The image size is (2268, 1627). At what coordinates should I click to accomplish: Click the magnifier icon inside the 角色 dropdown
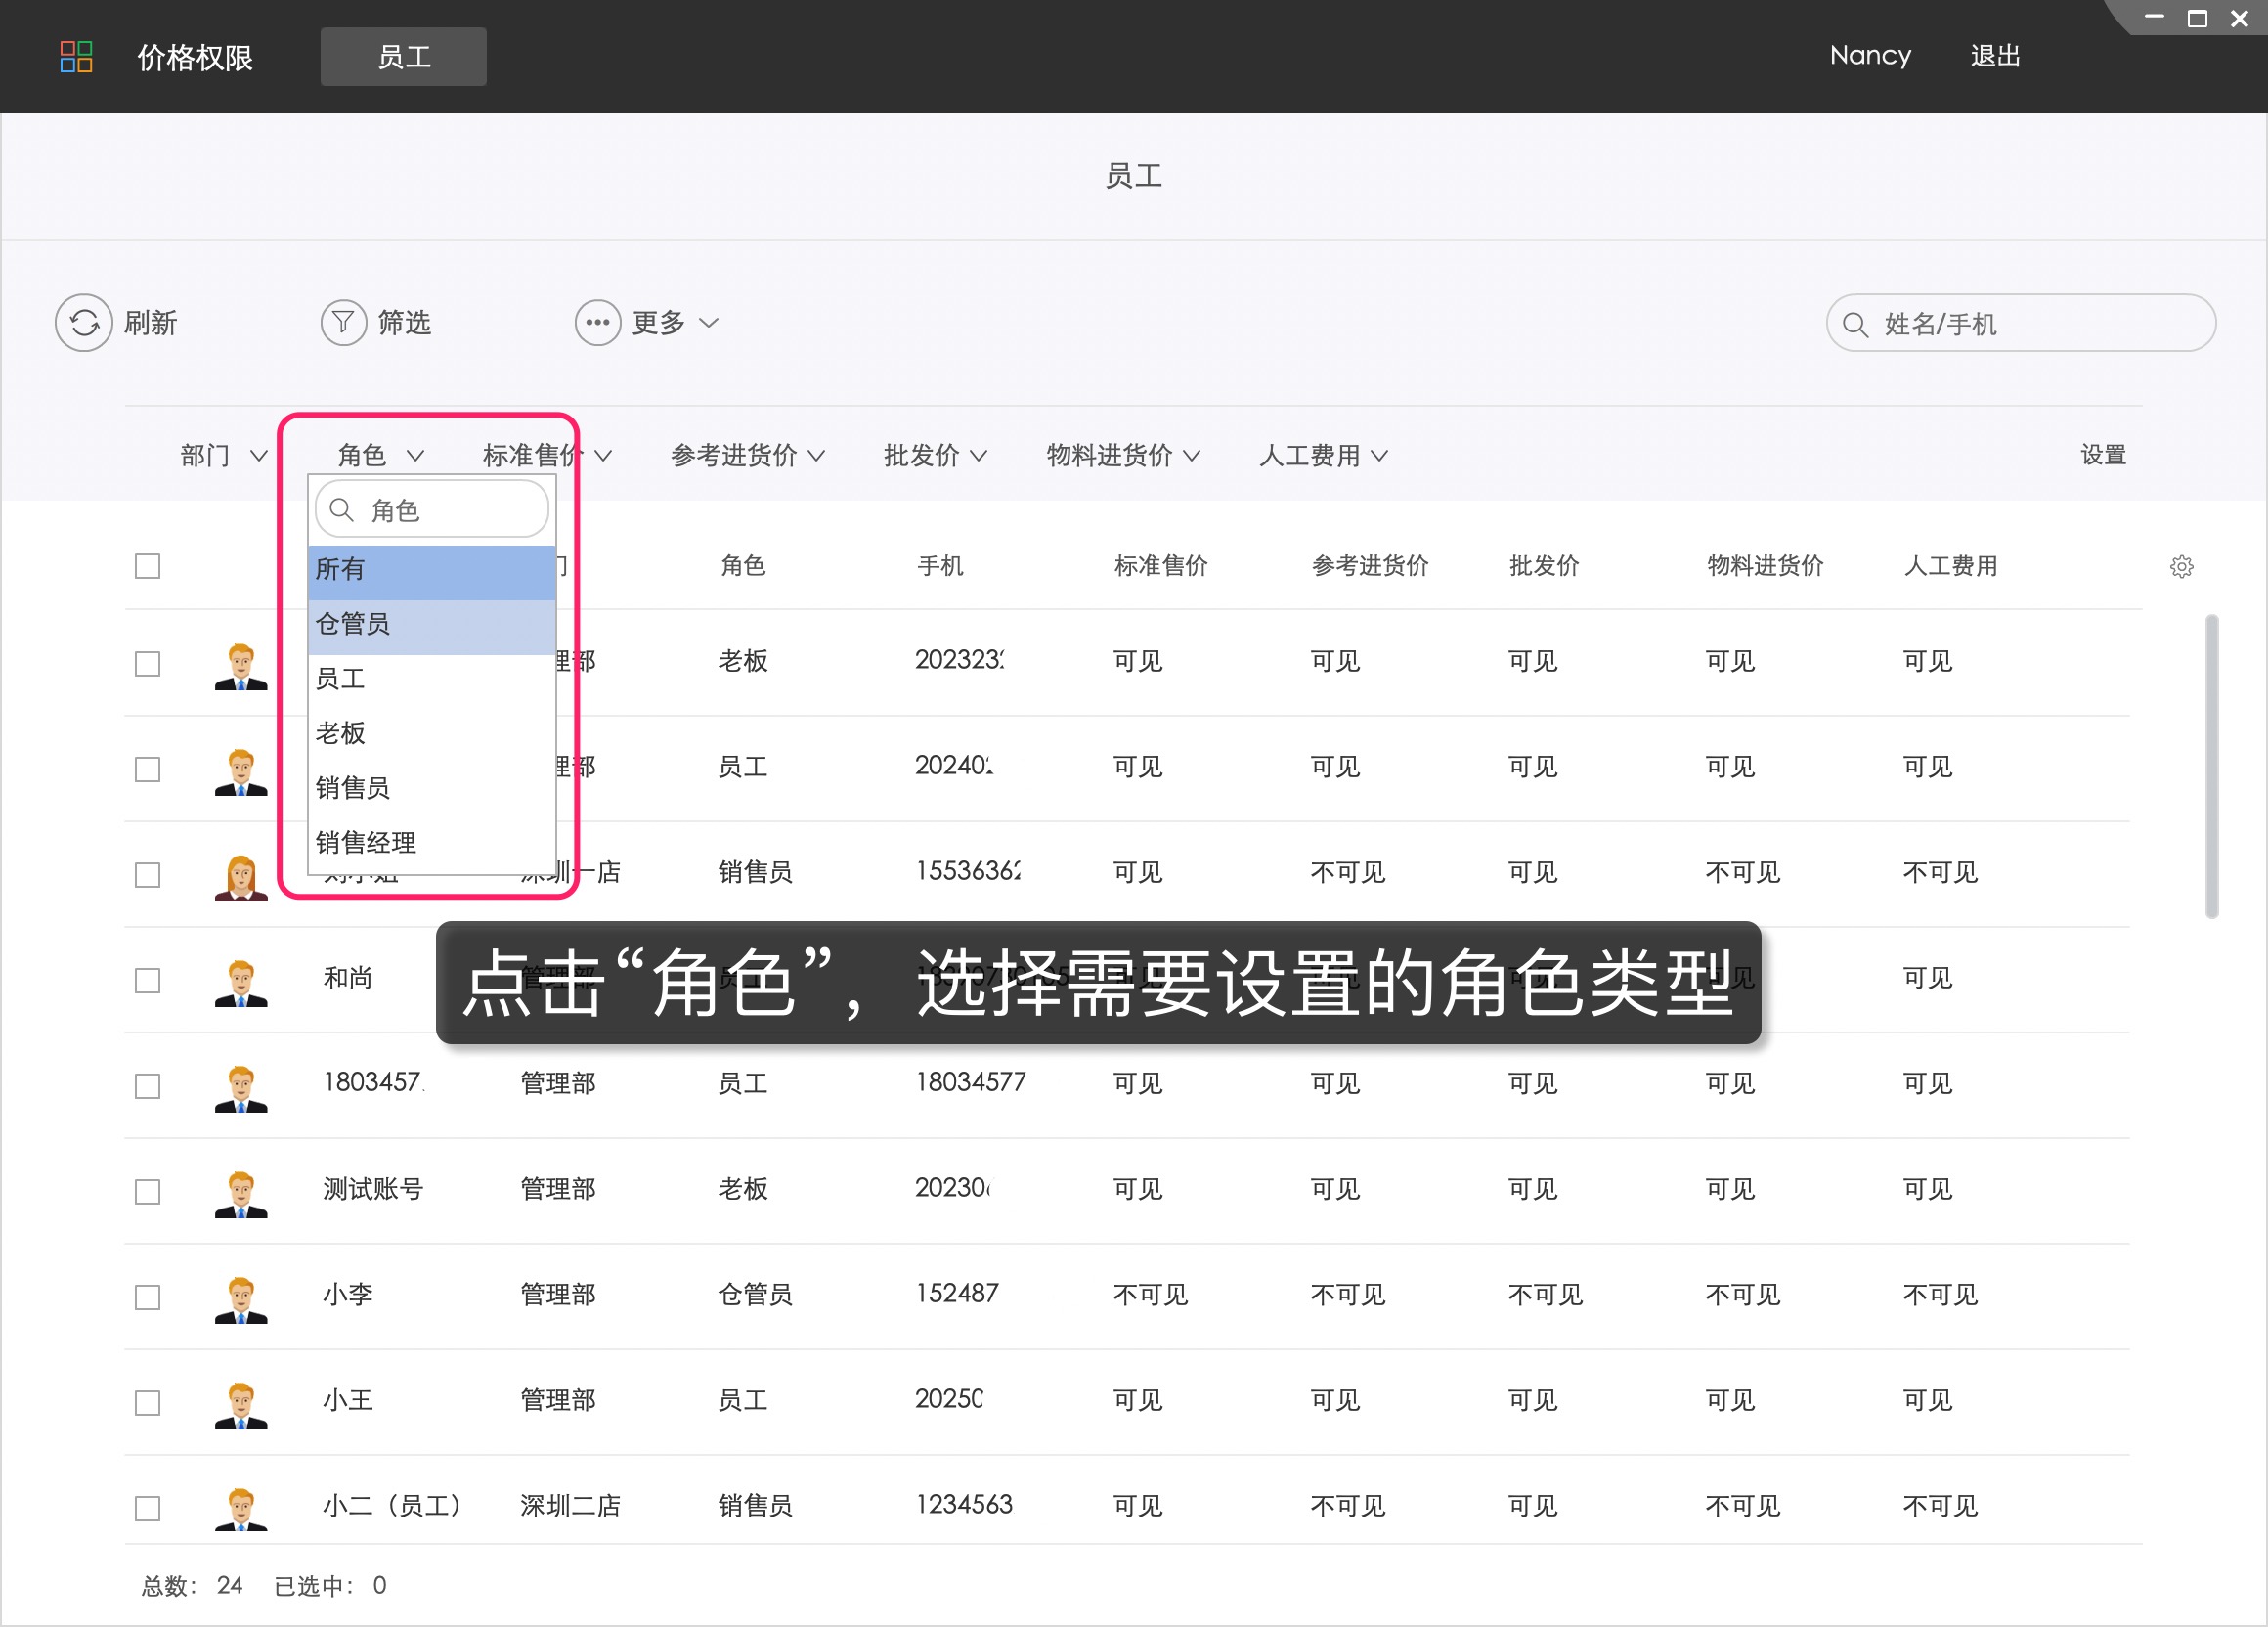pyautogui.click(x=341, y=509)
